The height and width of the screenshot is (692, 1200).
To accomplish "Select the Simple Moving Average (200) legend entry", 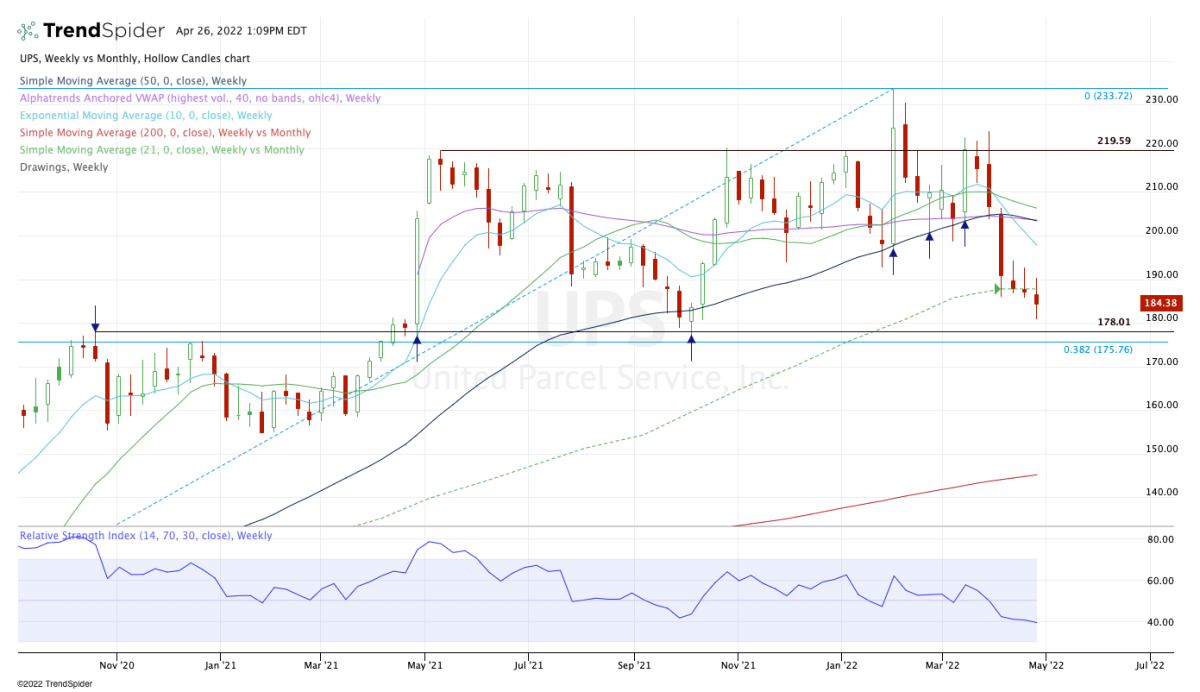I will (165, 132).
